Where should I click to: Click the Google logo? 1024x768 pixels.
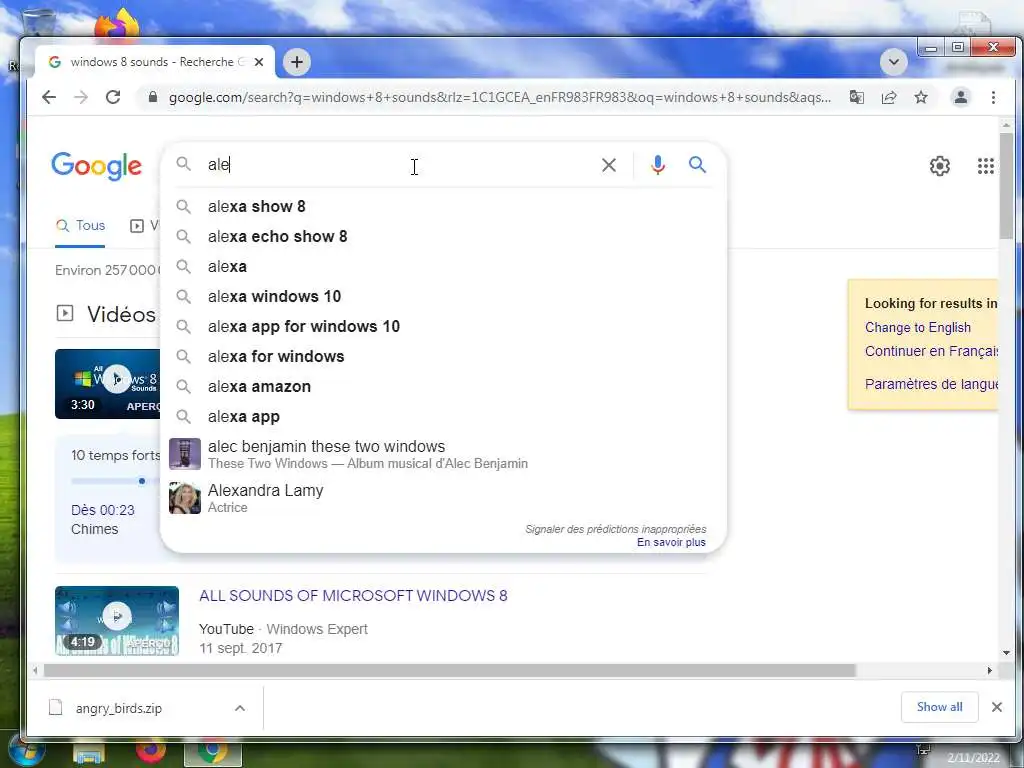coord(97,166)
